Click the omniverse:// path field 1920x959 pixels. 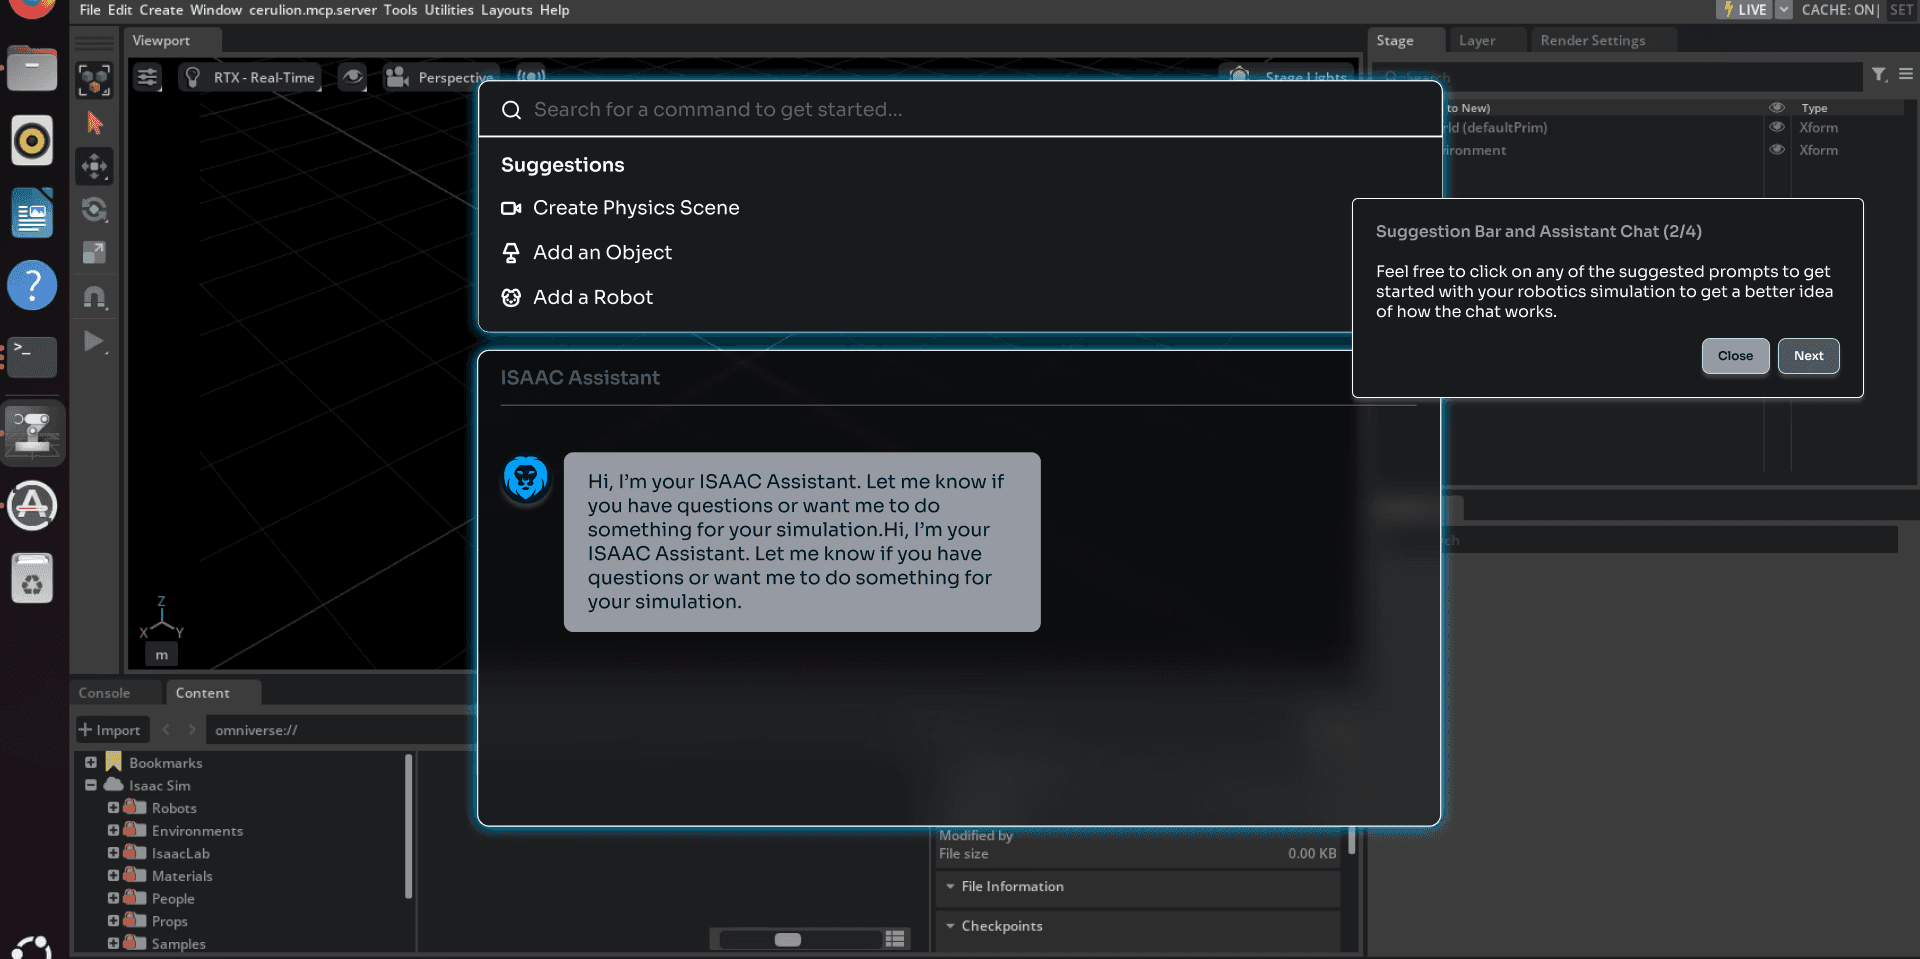tap(340, 730)
